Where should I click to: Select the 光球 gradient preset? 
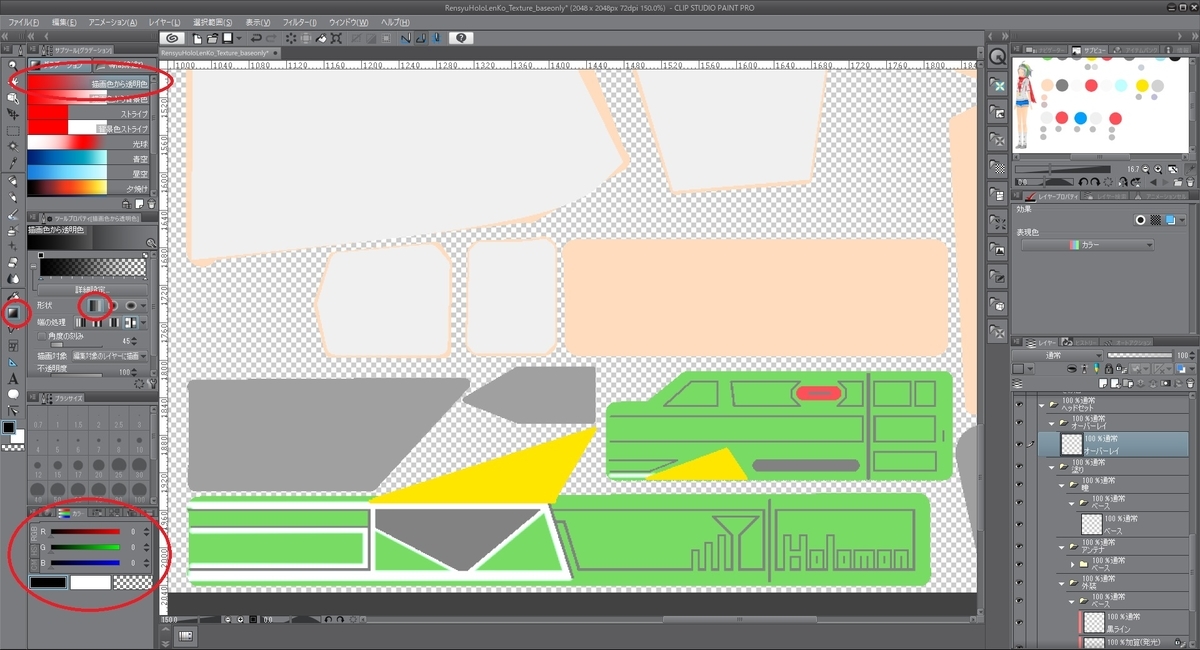[88, 143]
